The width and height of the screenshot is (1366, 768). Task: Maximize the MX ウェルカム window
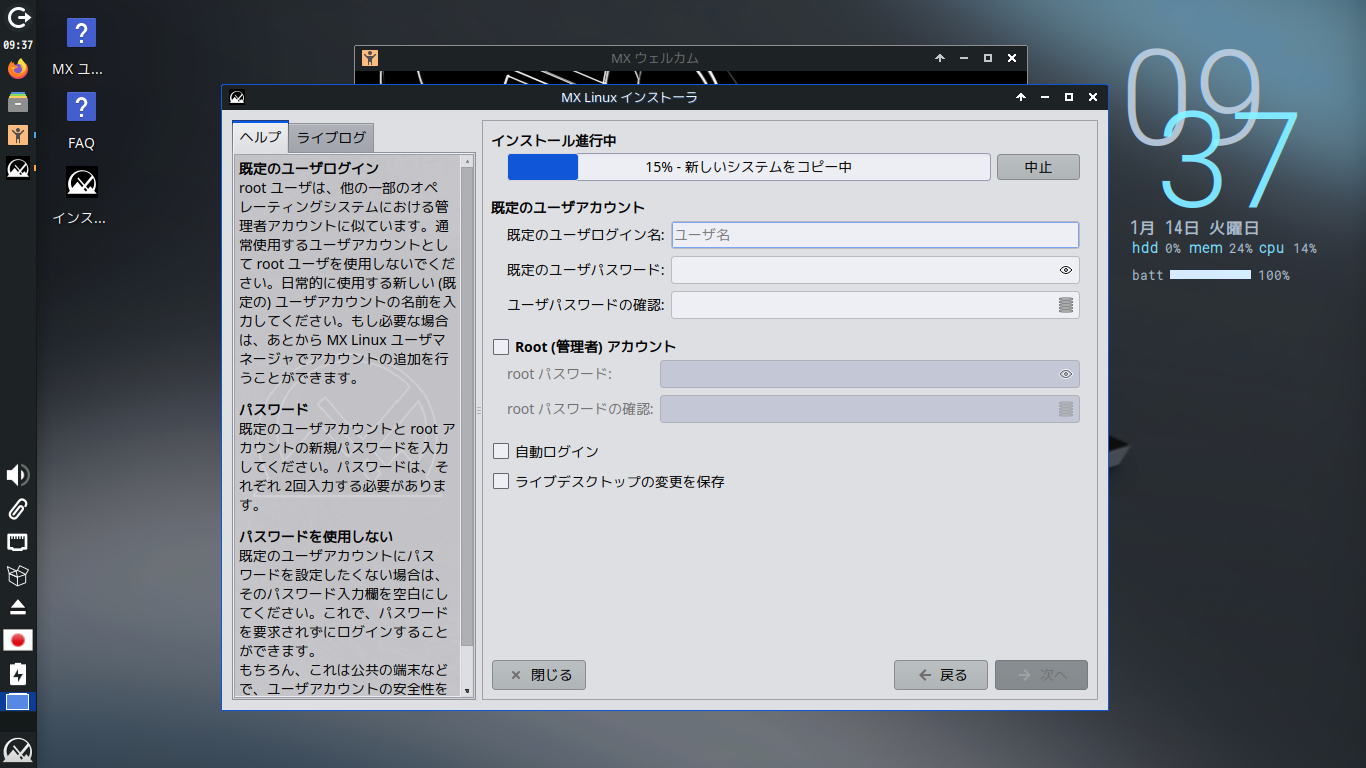(988, 58)
